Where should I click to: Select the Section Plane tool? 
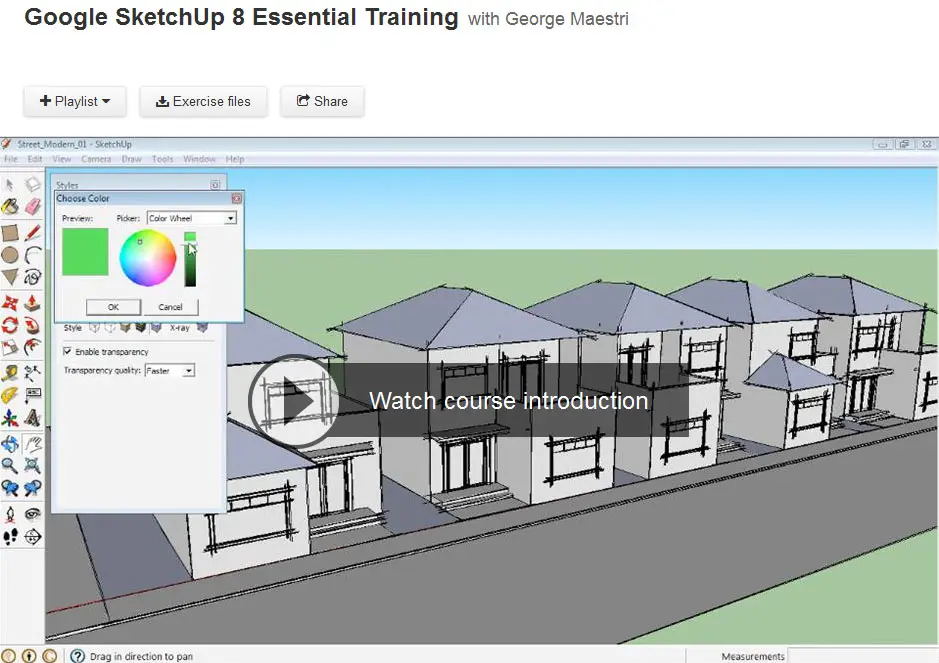coord(32,537)
